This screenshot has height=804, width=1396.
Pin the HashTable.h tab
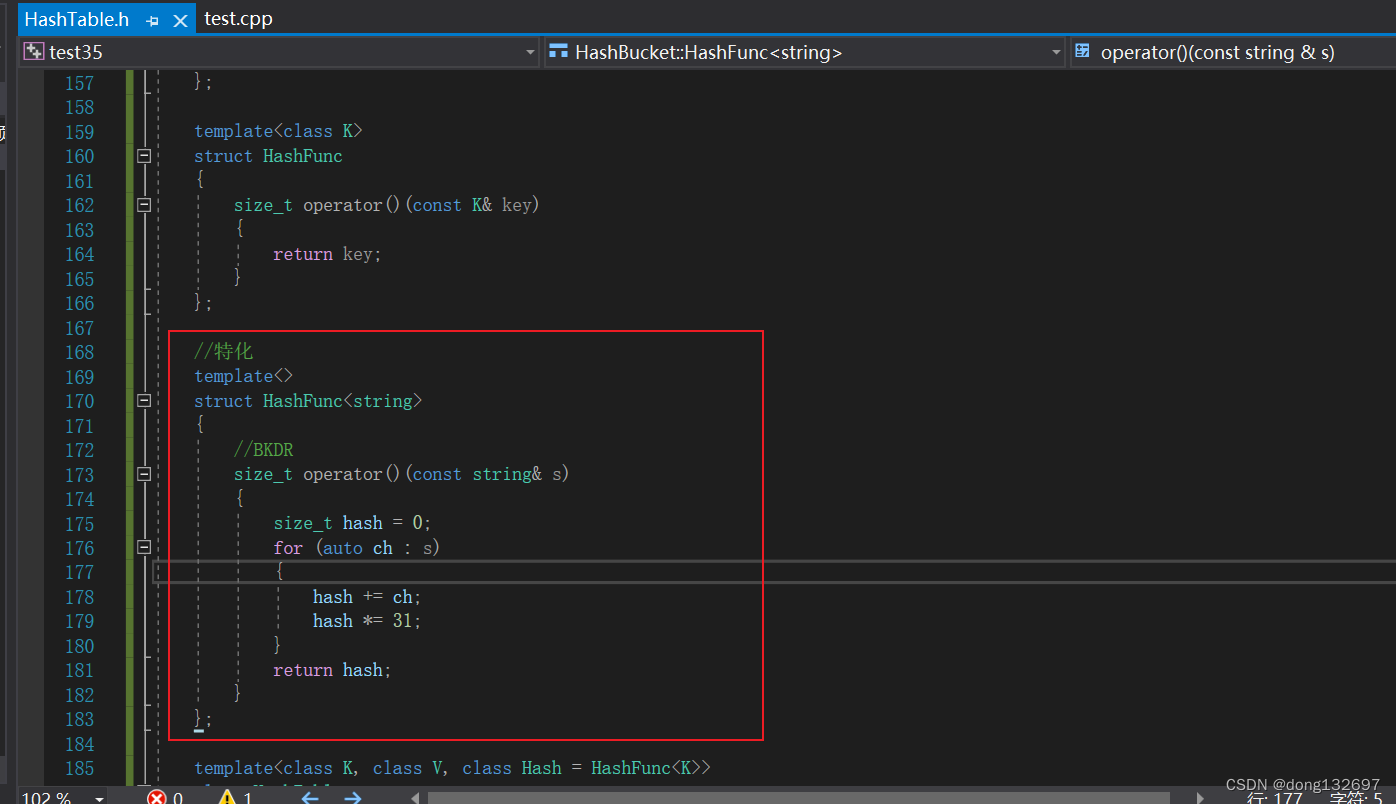pos(152,20)
